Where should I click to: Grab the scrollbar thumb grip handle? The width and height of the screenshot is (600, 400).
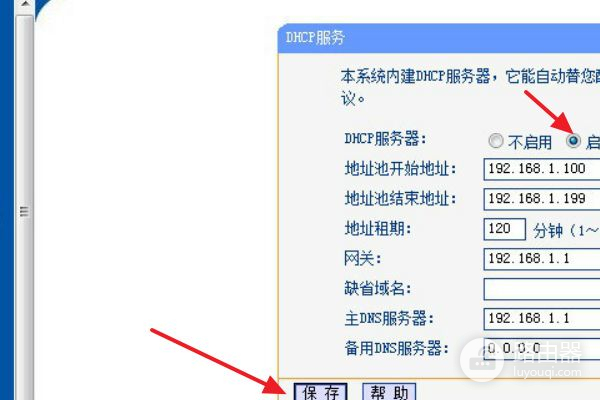24,211
